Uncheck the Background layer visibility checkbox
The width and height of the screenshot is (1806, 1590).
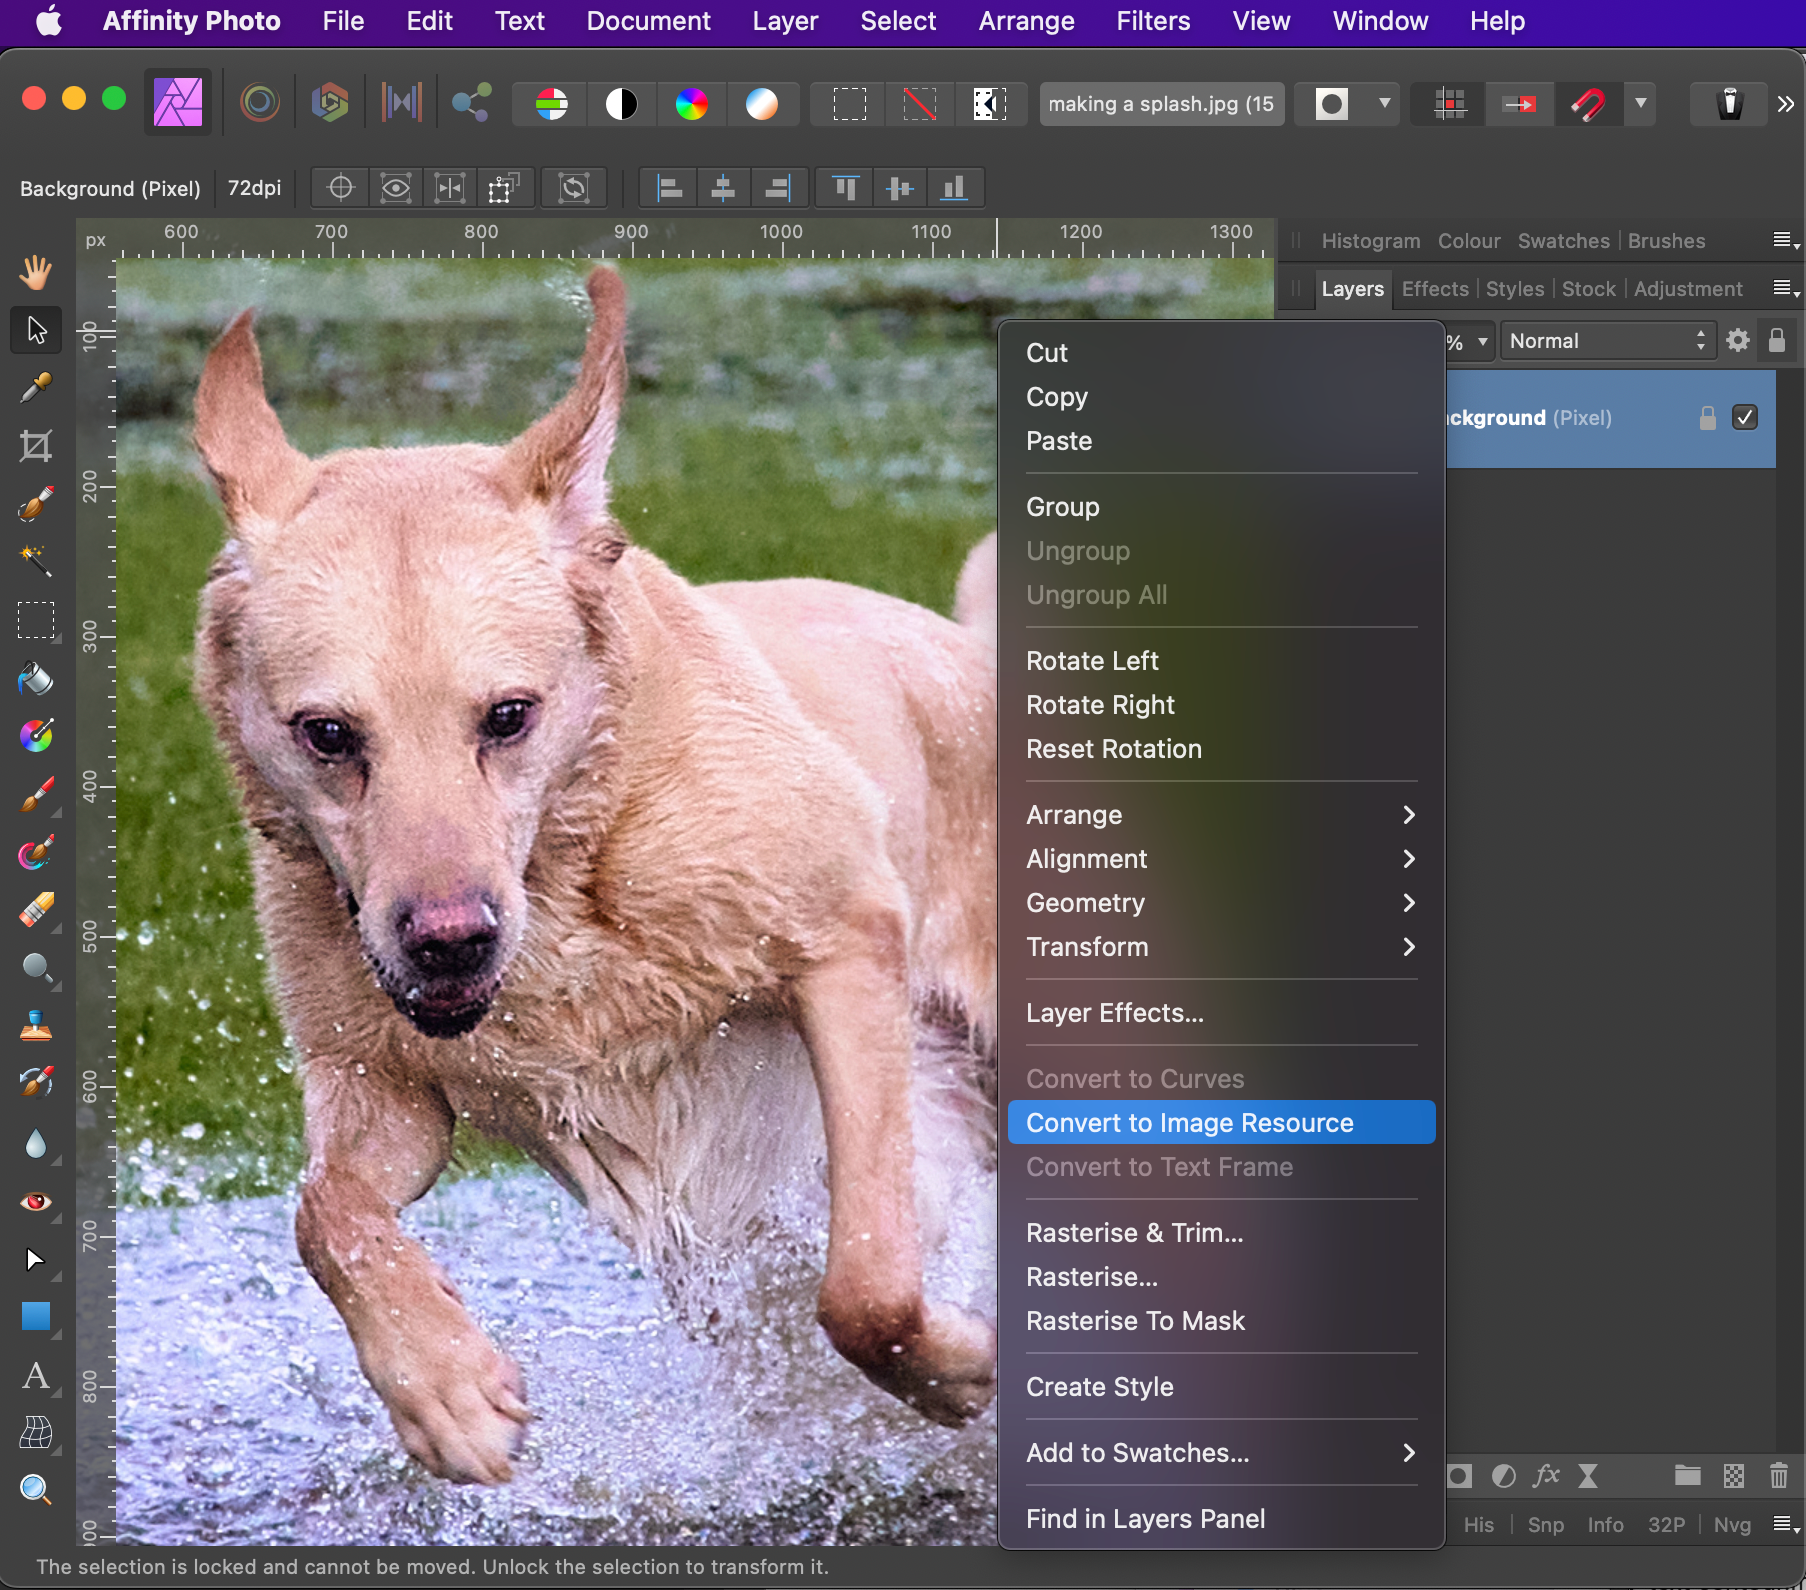point(1745,417)
